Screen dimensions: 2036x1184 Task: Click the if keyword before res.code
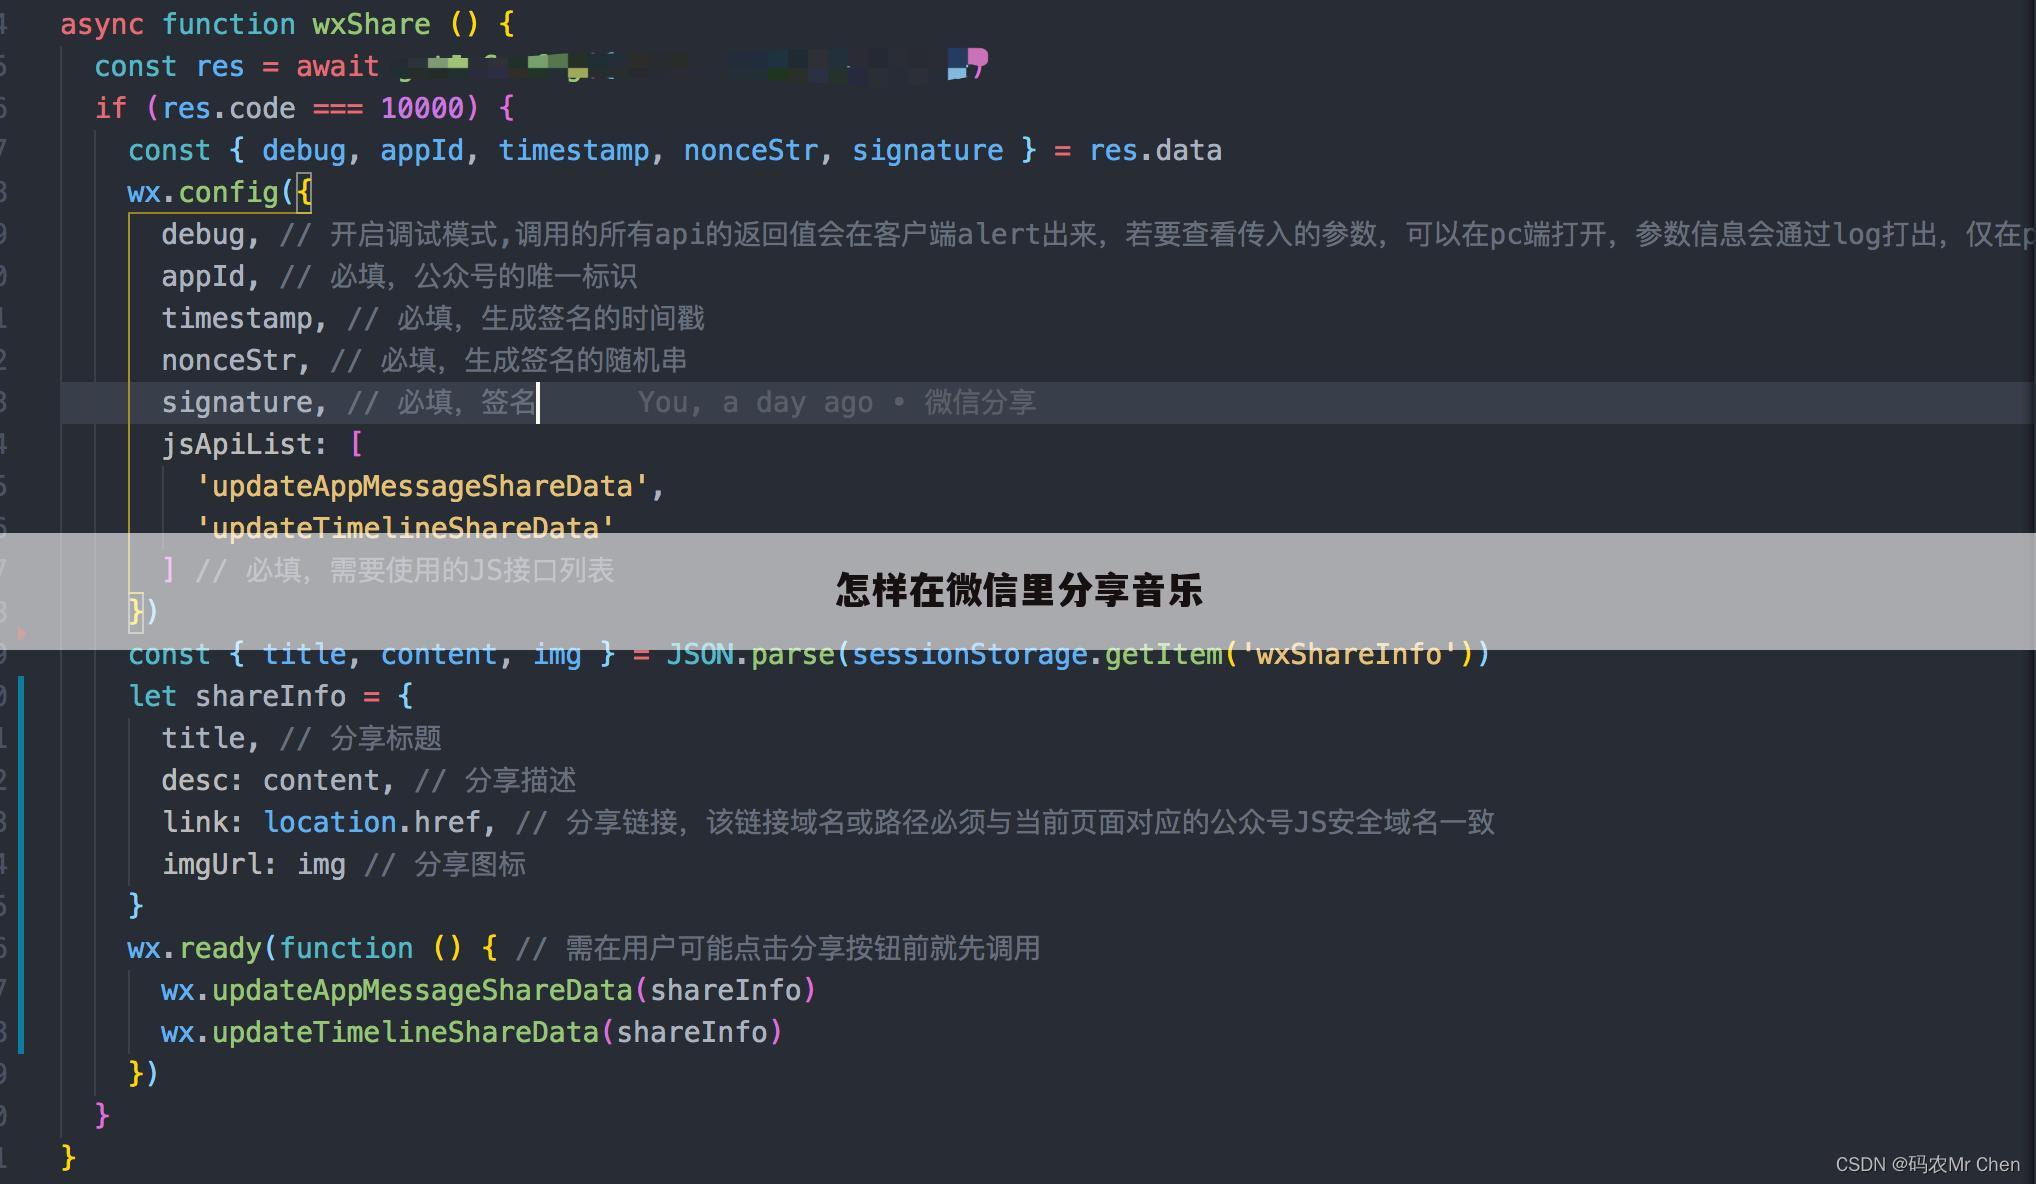click(x=111, y=108)
